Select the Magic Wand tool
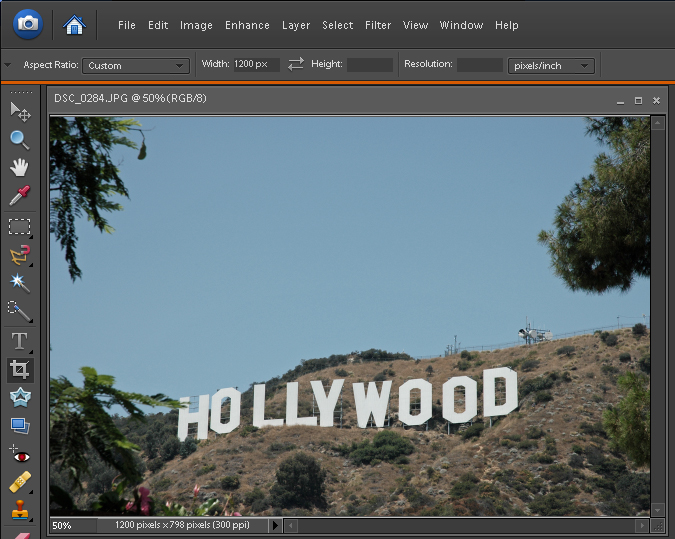The height and width of the screenshot is (539, 675). pyautogui.click(x=20, y=283)
